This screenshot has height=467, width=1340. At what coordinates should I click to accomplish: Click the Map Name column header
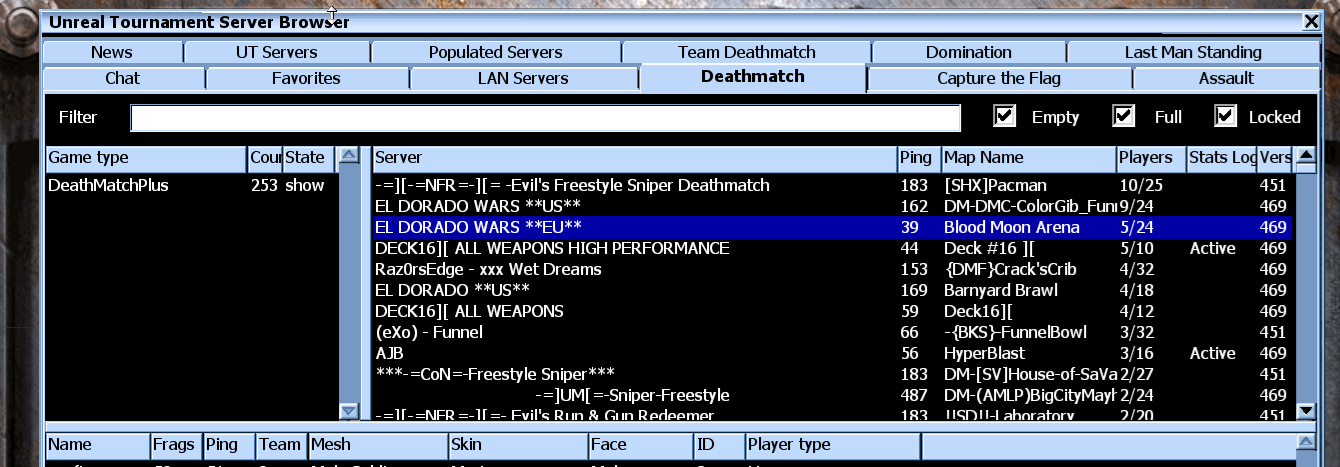click(1027, 157)
